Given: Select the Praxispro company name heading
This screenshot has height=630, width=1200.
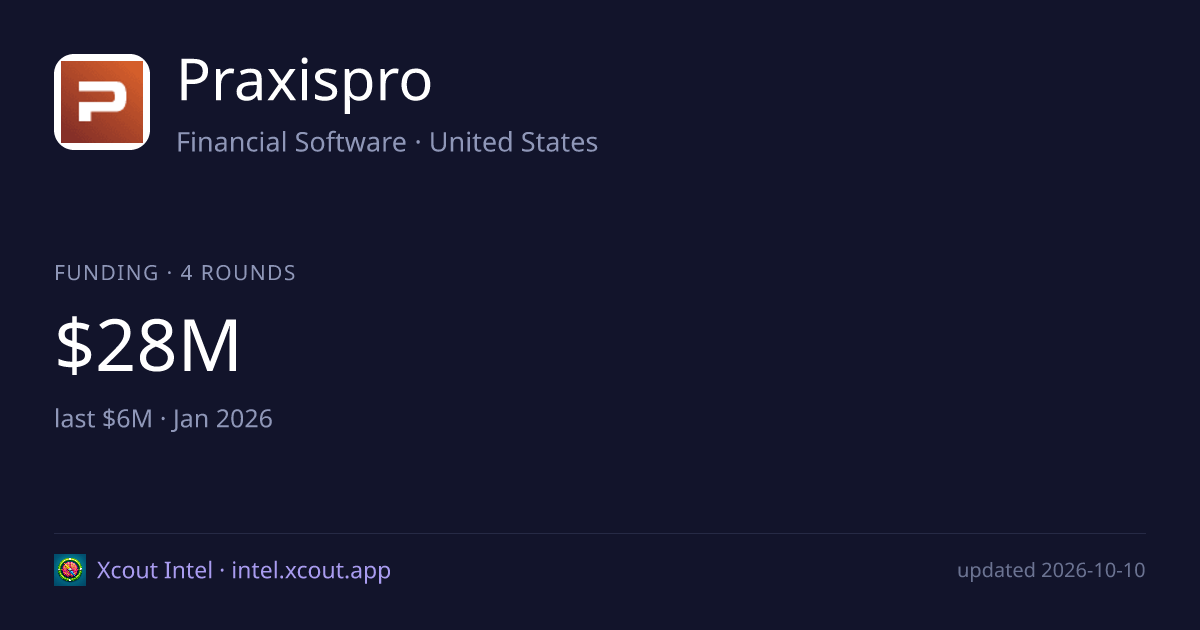Looking at the screenshot, I should (x=305, y=82).
